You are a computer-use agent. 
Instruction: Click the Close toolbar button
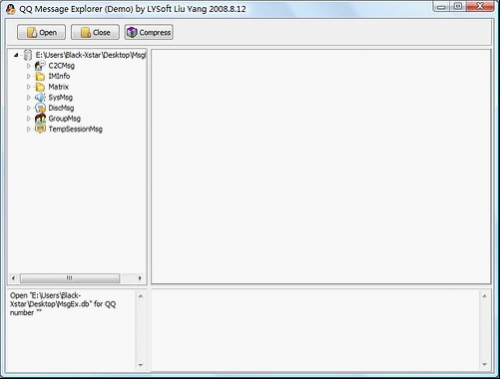(x=95, y=32)
